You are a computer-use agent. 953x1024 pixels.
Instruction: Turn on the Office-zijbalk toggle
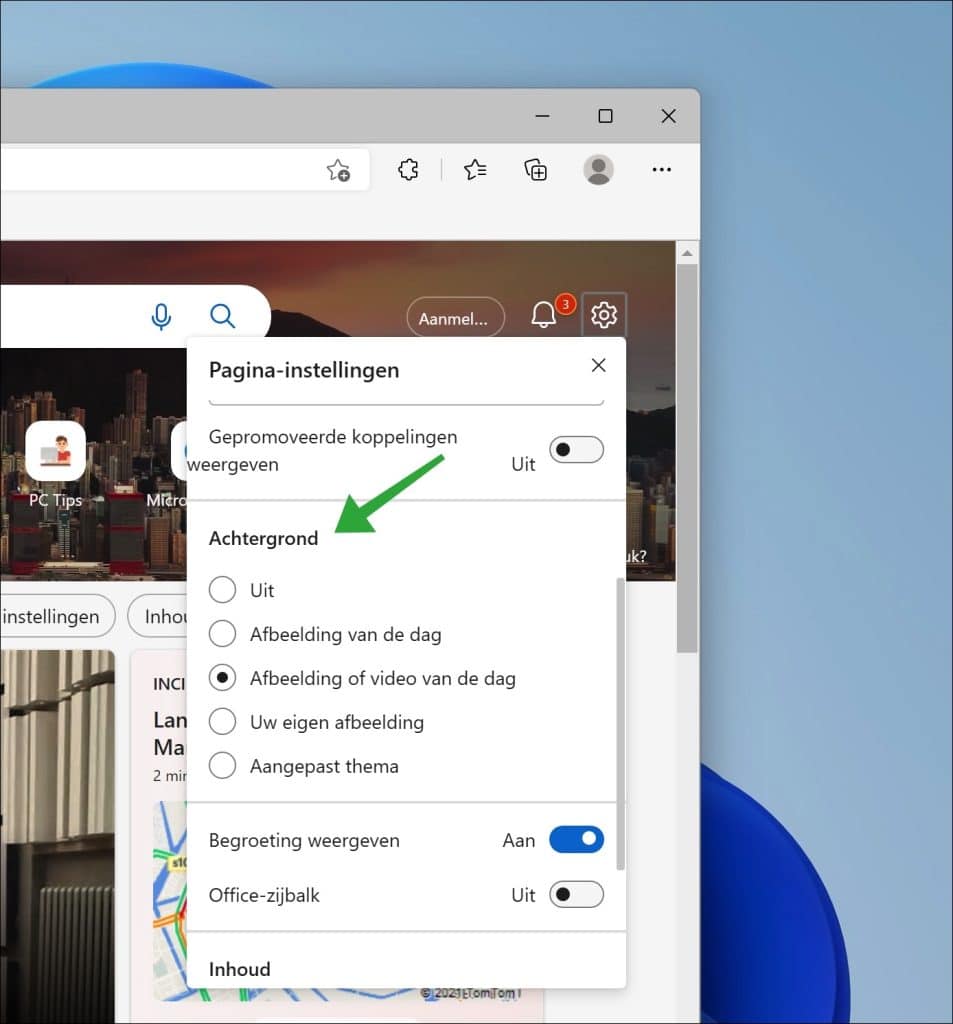(577, 895)
